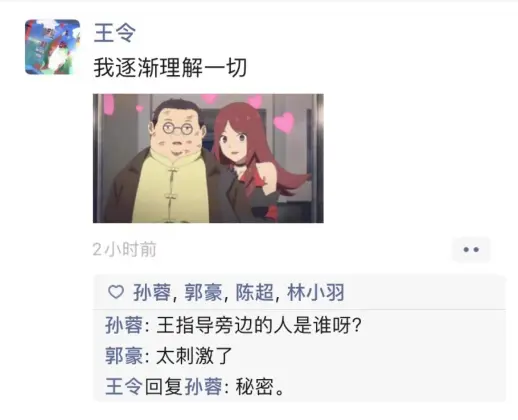The width and height of the screenshot is (518, 420).
Task: Open 王令's profile avatar
Action: tap(53, 47)
